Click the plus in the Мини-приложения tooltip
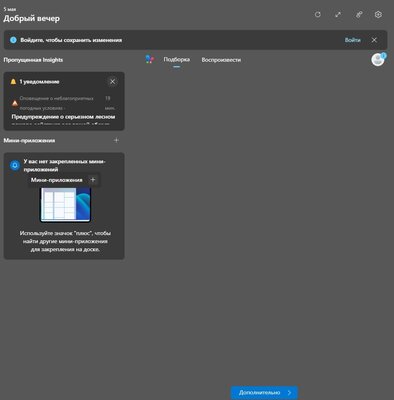Image resolution: width=394 pixels, height=400 pixels. (93, 180)
